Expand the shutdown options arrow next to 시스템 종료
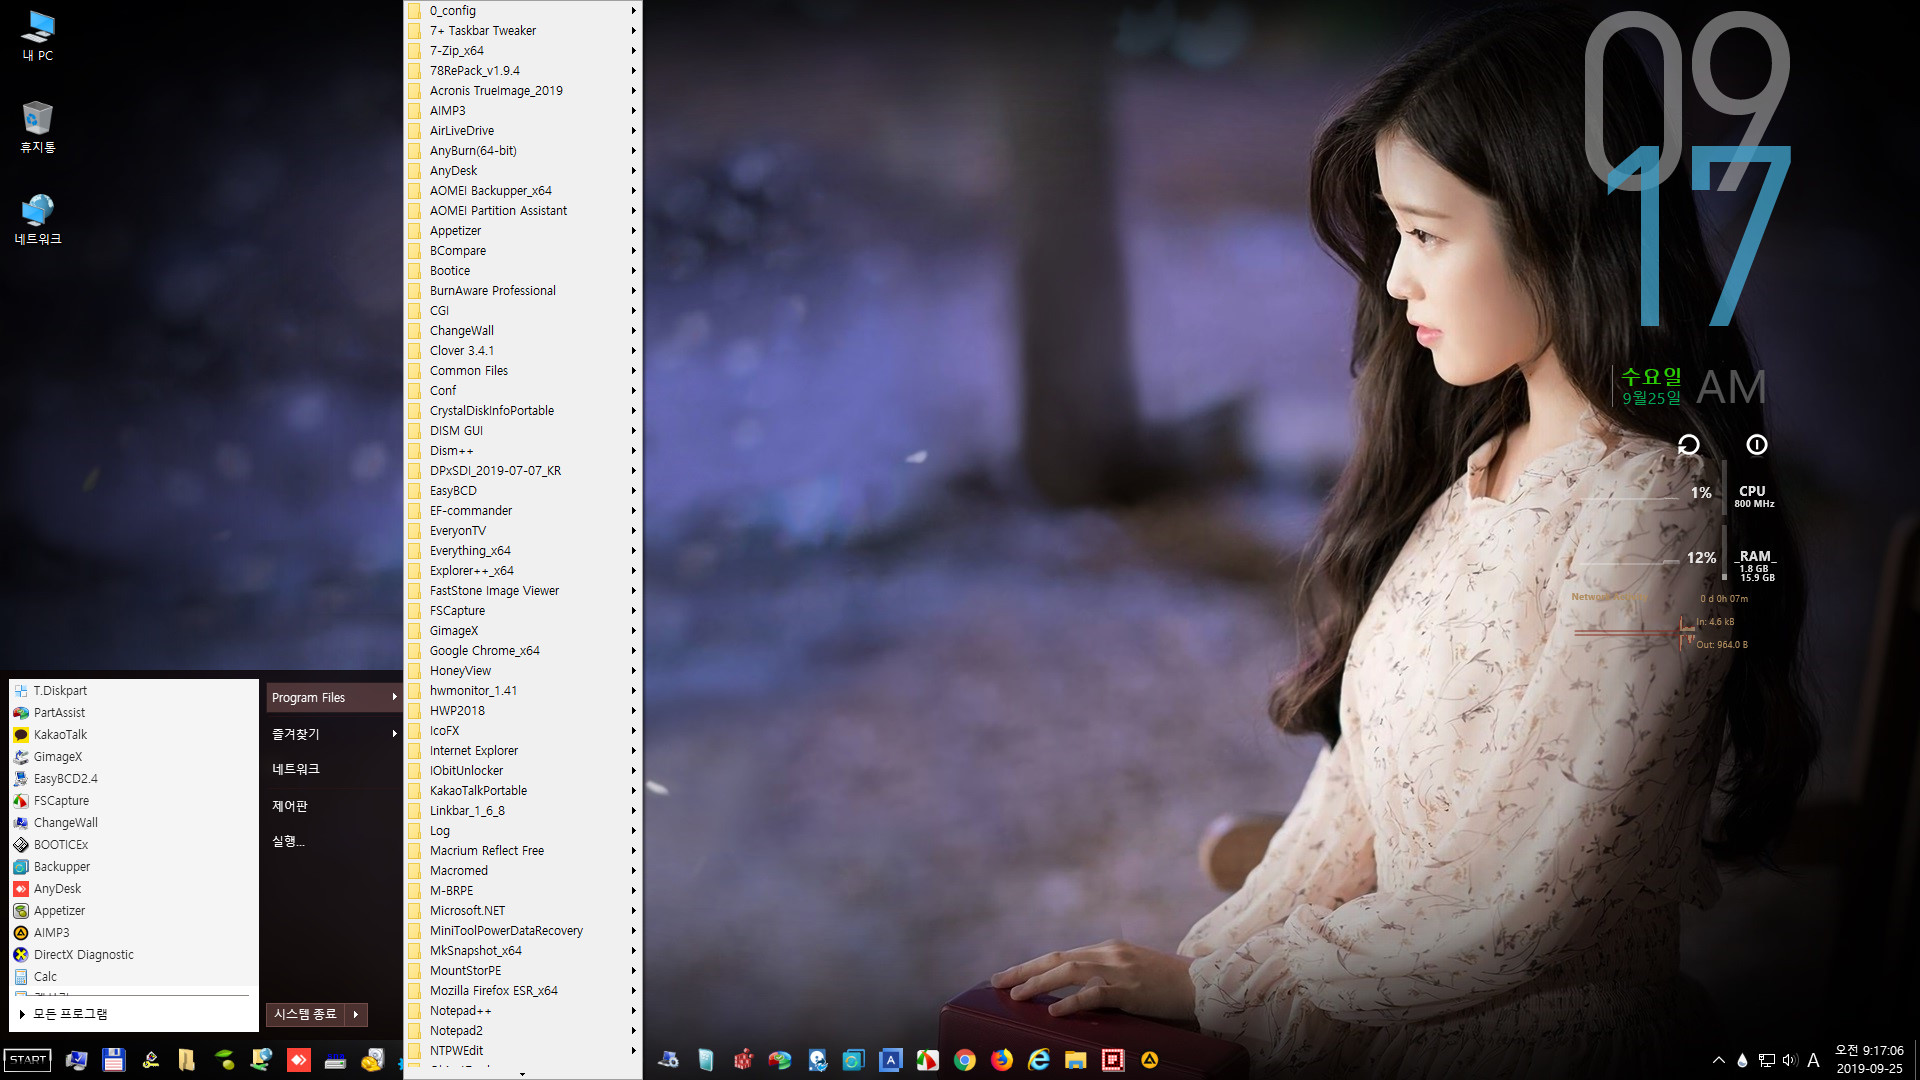Image resolution: width=1920 pixels, height=1080 pixels. tap(356, 1014)
